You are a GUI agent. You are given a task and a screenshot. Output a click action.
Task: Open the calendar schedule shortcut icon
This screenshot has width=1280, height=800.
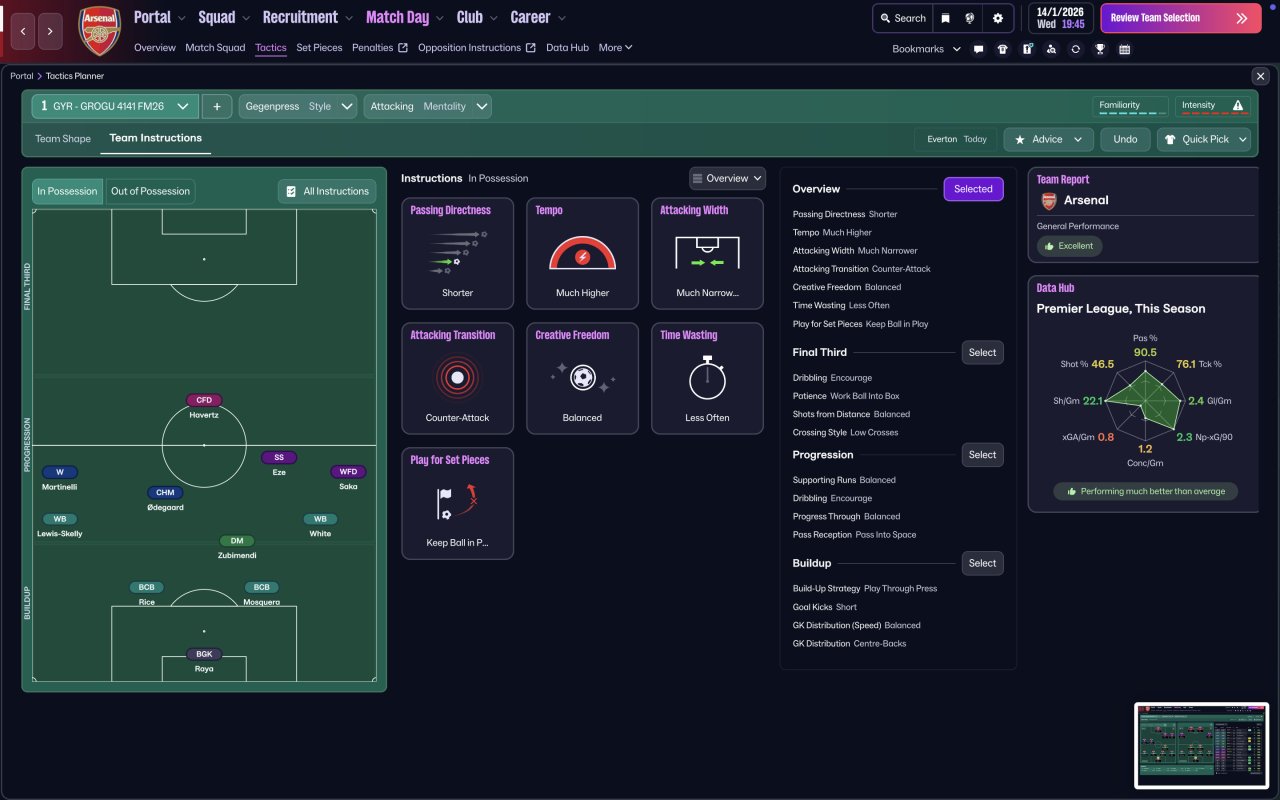coord(1124,49)
